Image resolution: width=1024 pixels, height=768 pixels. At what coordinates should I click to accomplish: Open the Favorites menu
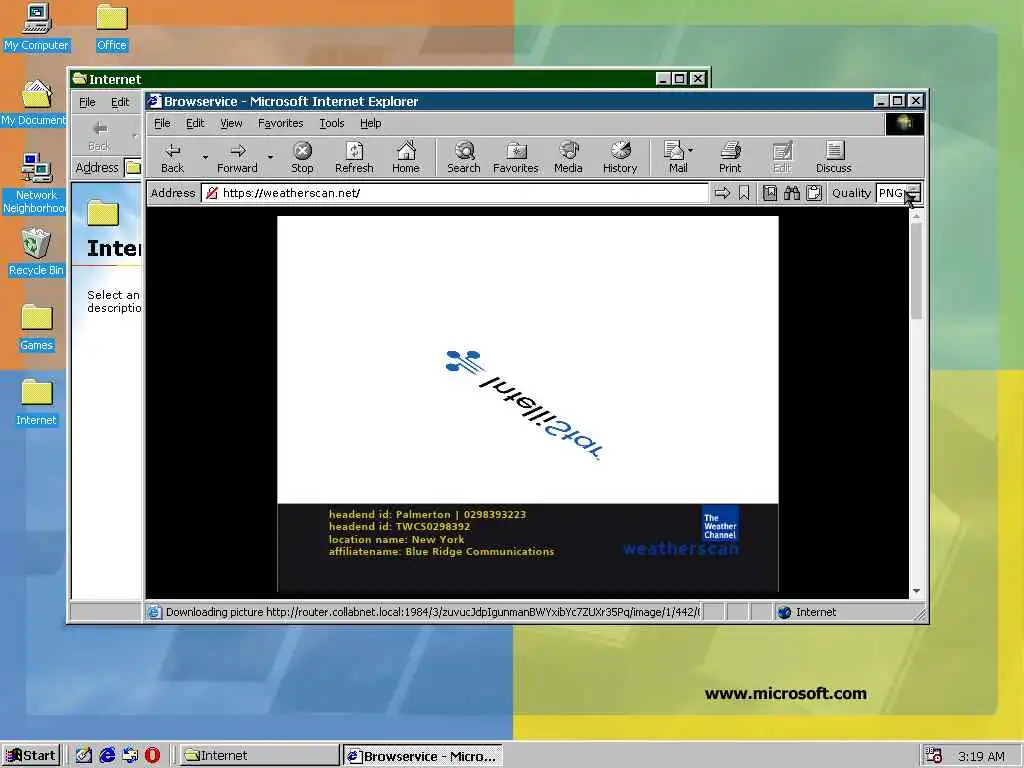point(281,123)
